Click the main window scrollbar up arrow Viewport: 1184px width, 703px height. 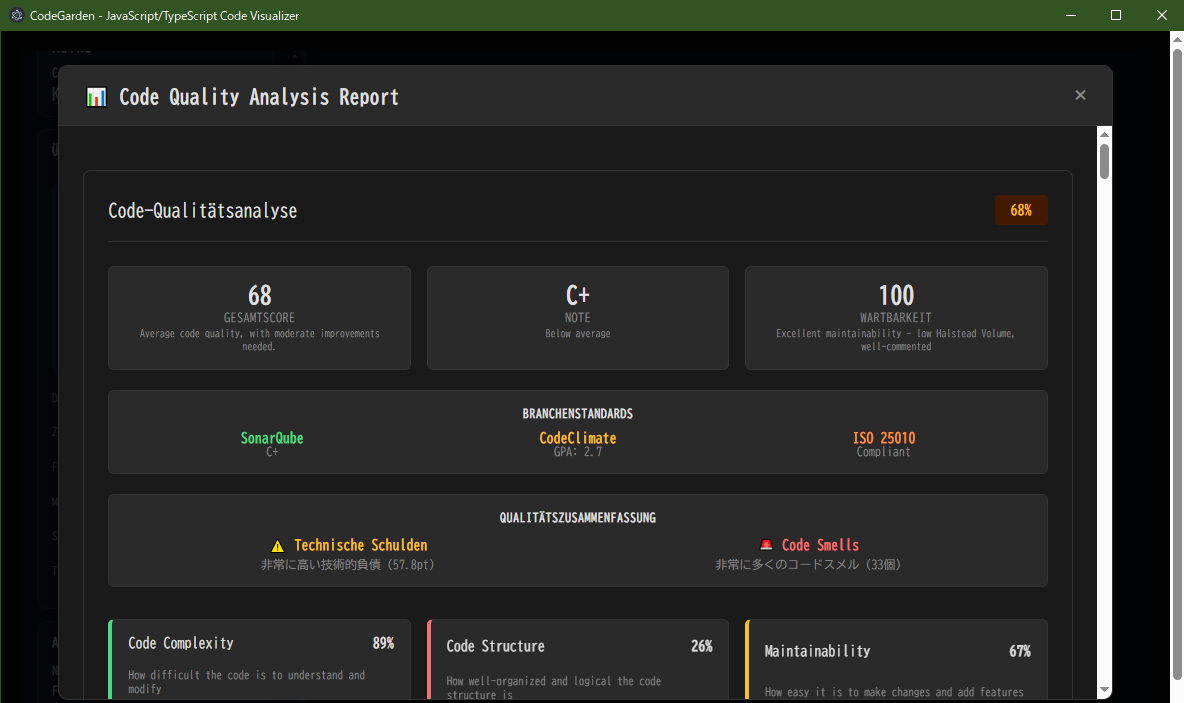tap(1176, 39)
